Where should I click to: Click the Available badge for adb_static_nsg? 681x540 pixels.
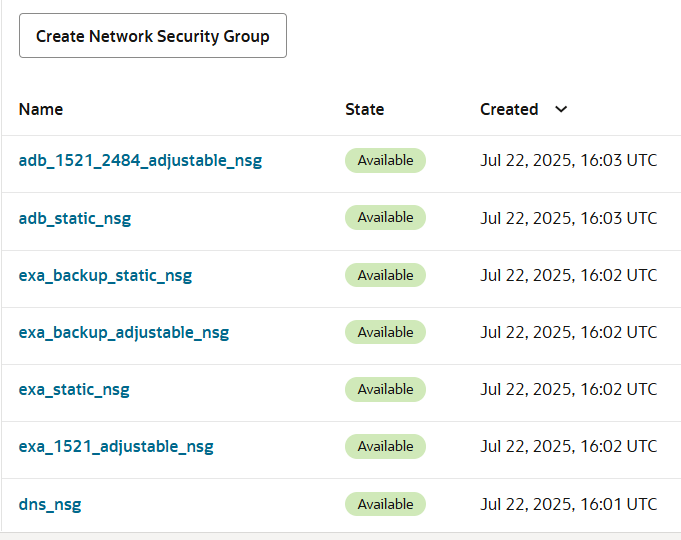[385, 217]
